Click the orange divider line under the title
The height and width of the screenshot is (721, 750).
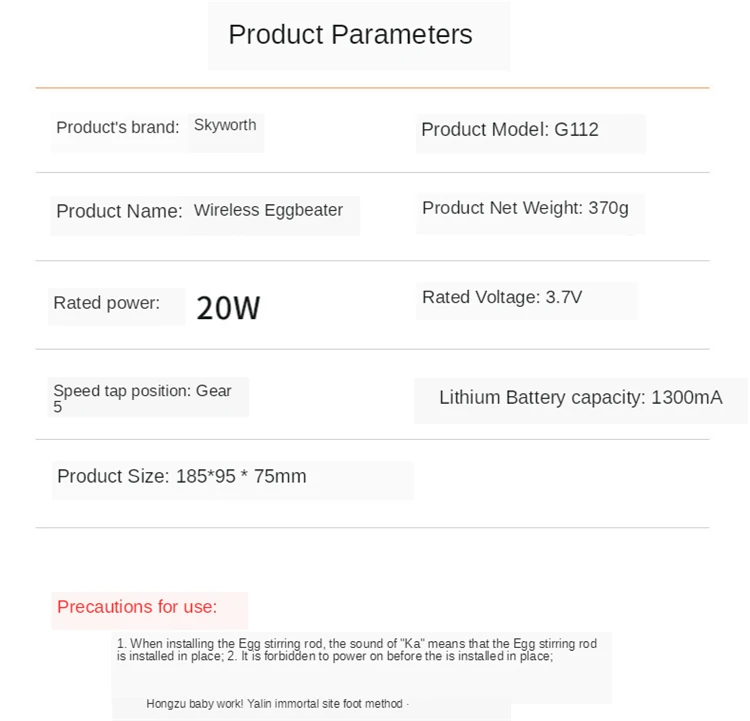[x=372, y=88]
